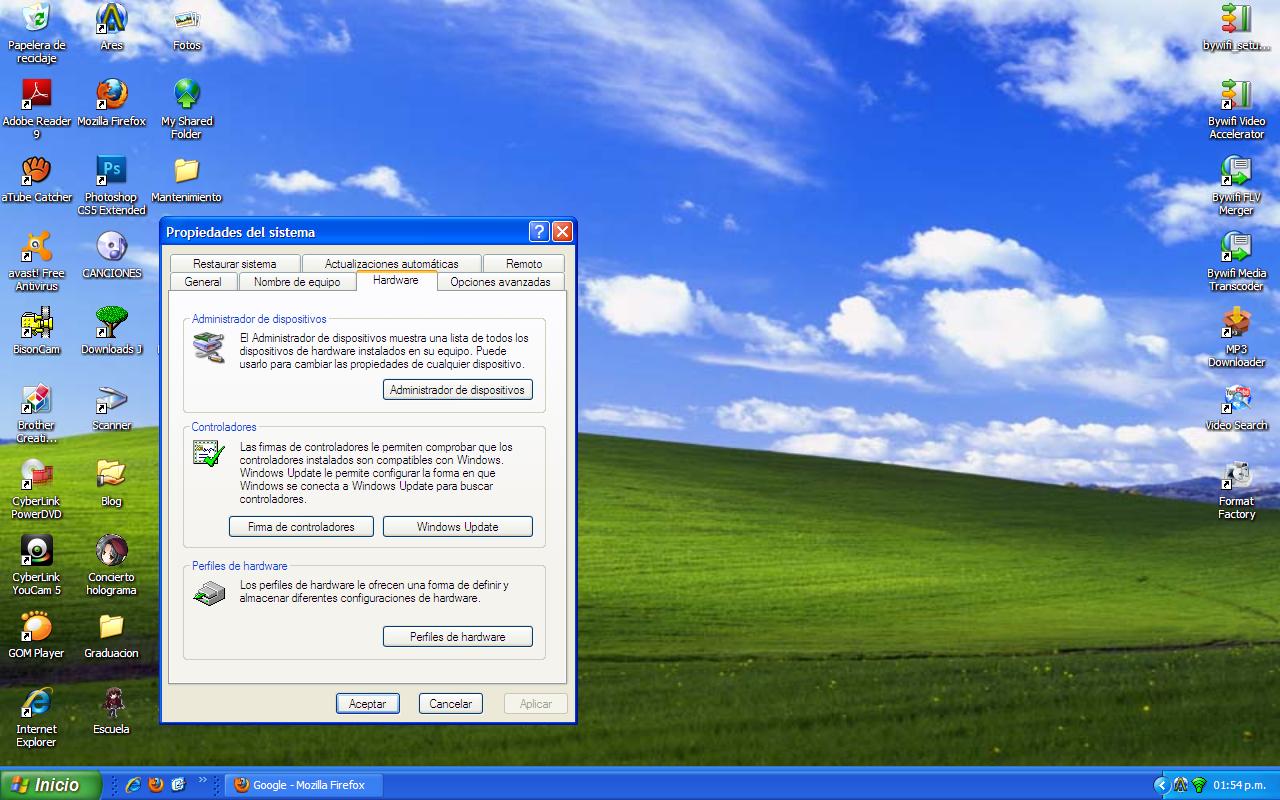Select the Photoshop CS5 Extended icon

(x=111, y=185)
